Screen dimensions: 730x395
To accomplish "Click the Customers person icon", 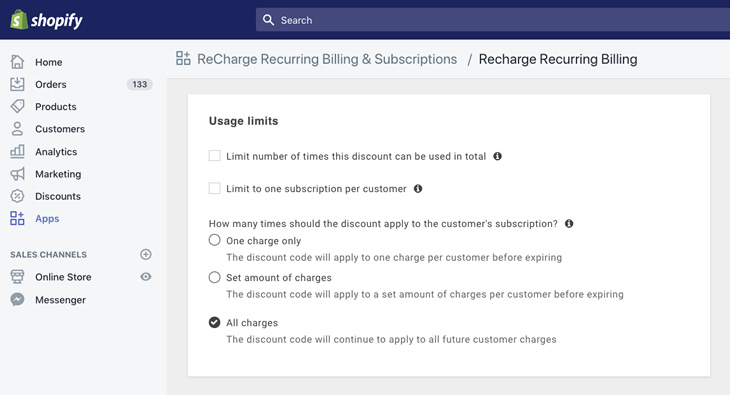I will coord(17,129).
